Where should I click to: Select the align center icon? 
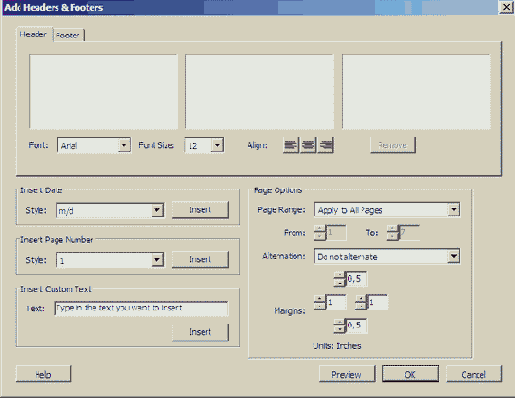pos(308,145)
